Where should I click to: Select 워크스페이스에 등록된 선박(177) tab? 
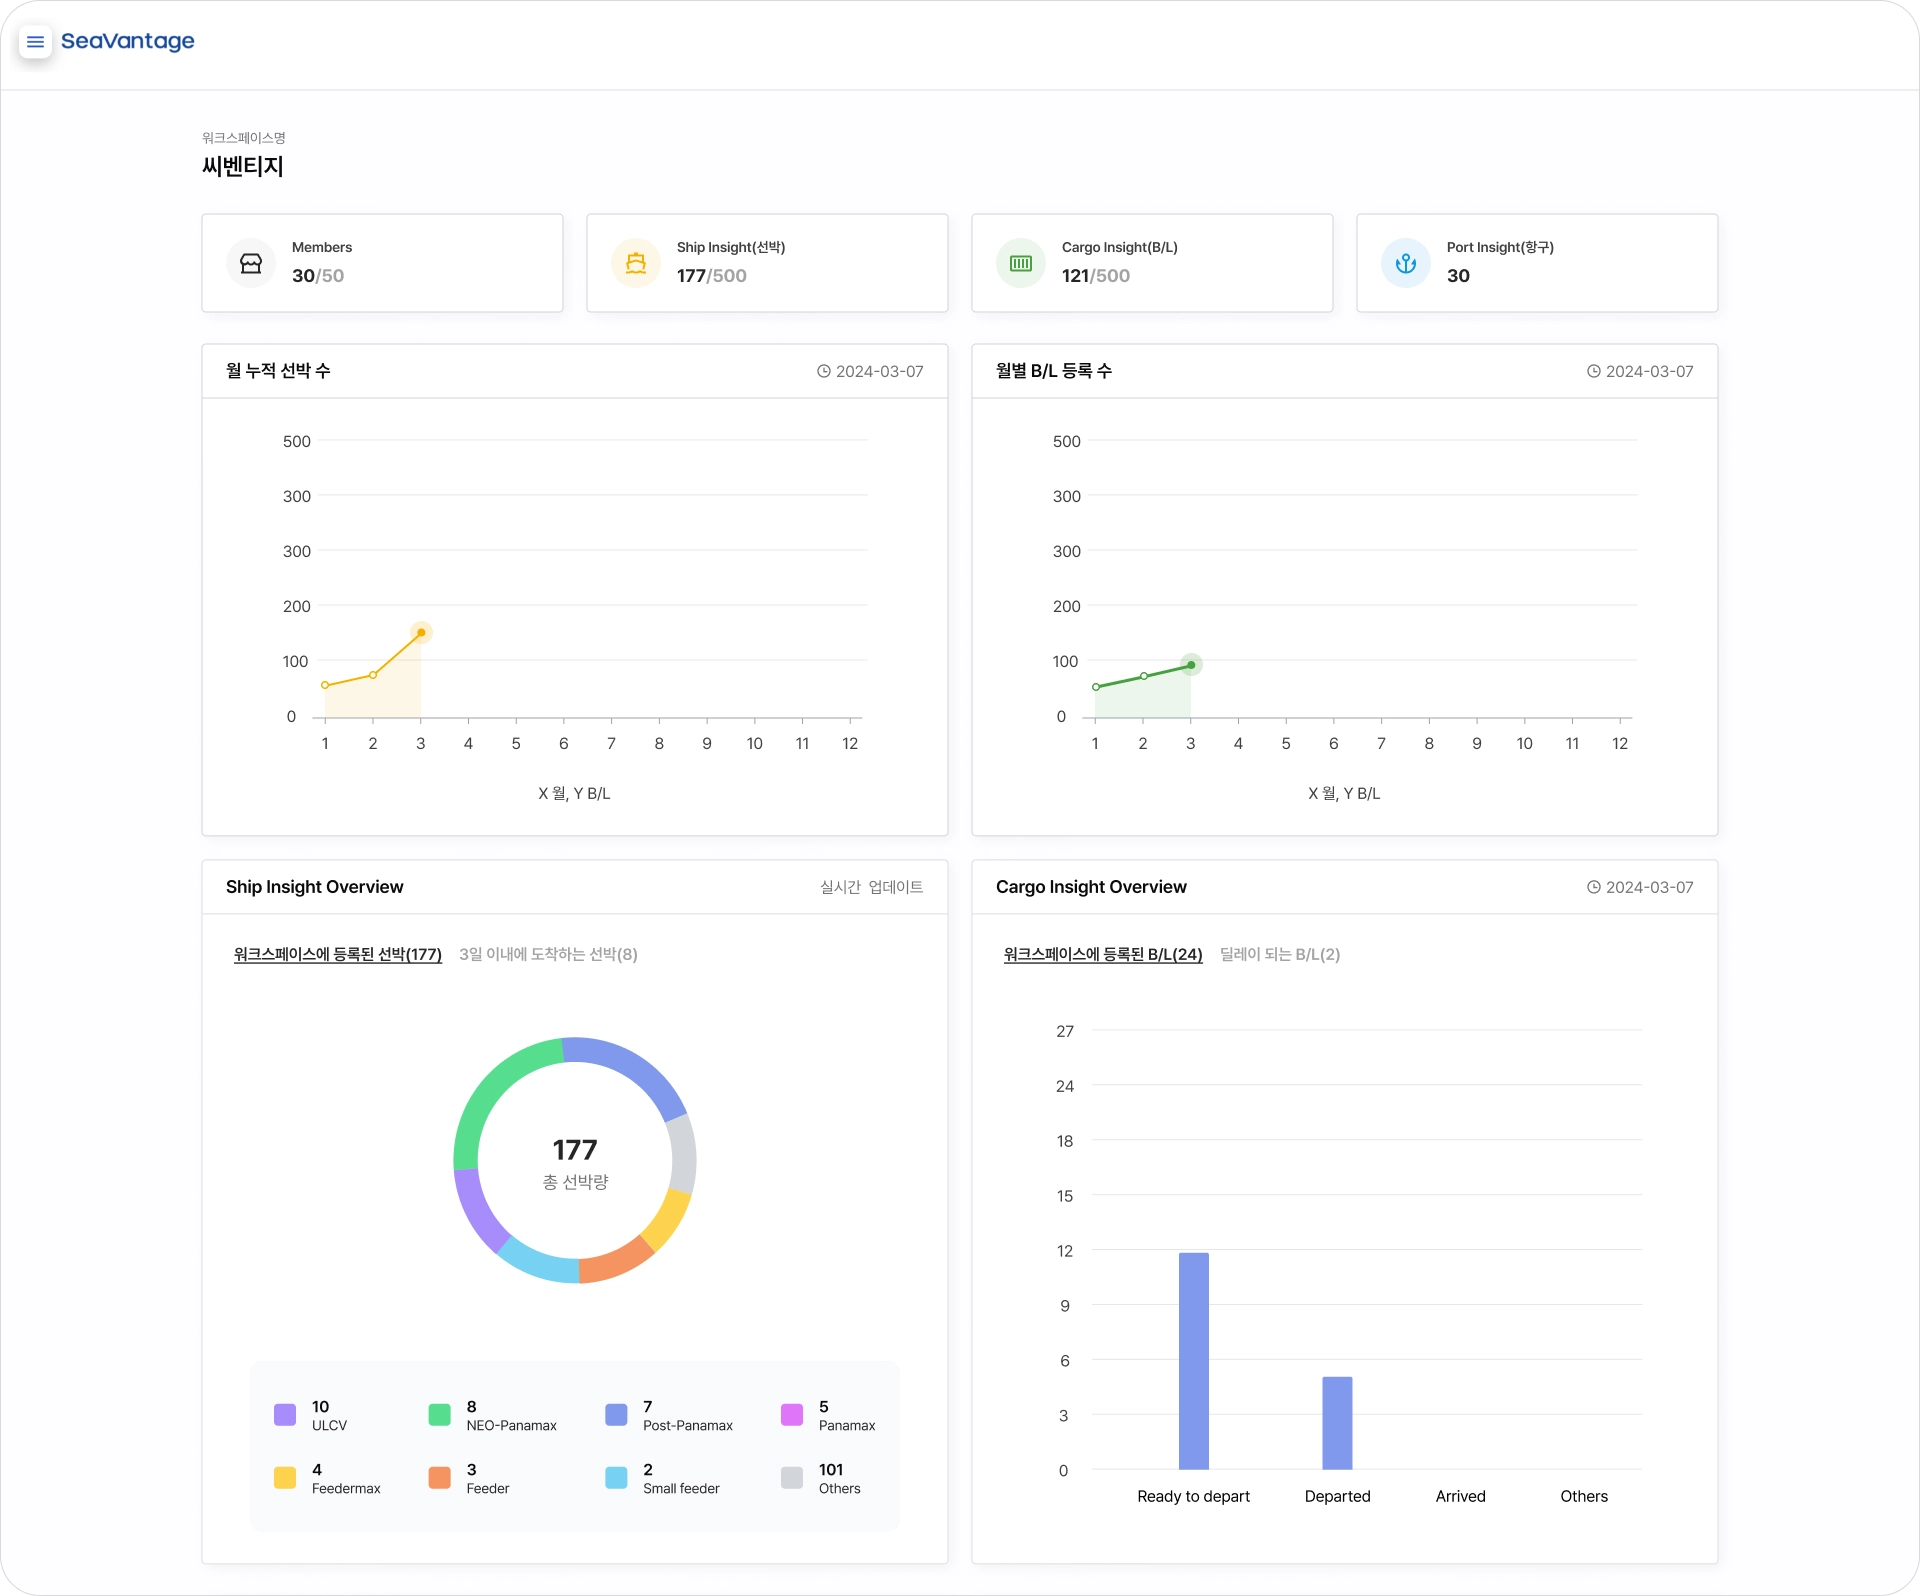pos(338,954)
